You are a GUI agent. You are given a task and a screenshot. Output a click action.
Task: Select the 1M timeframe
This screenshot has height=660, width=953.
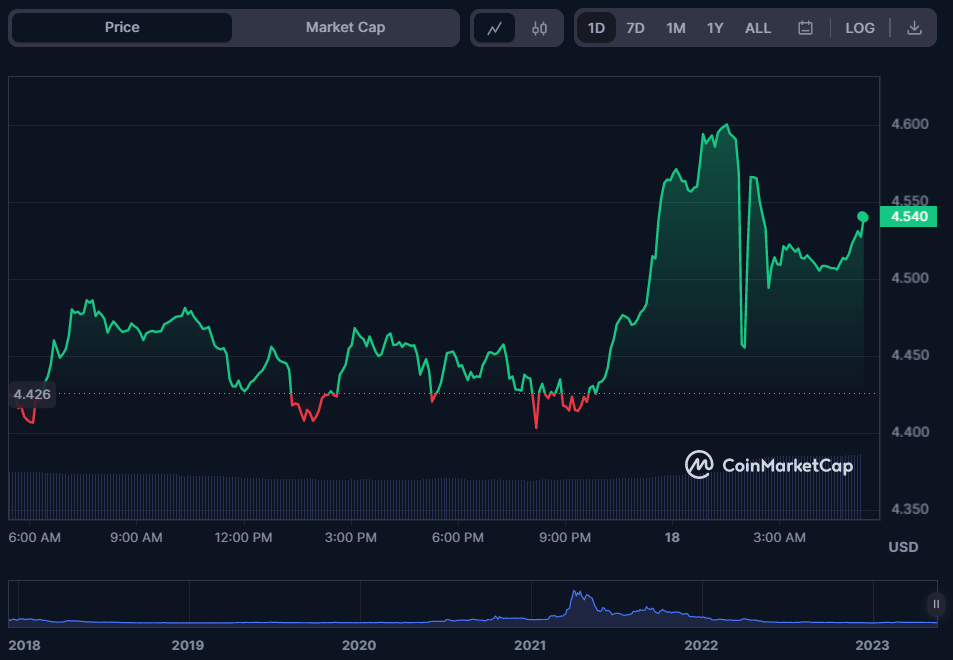pyautogui.click(x=675, y=28)
